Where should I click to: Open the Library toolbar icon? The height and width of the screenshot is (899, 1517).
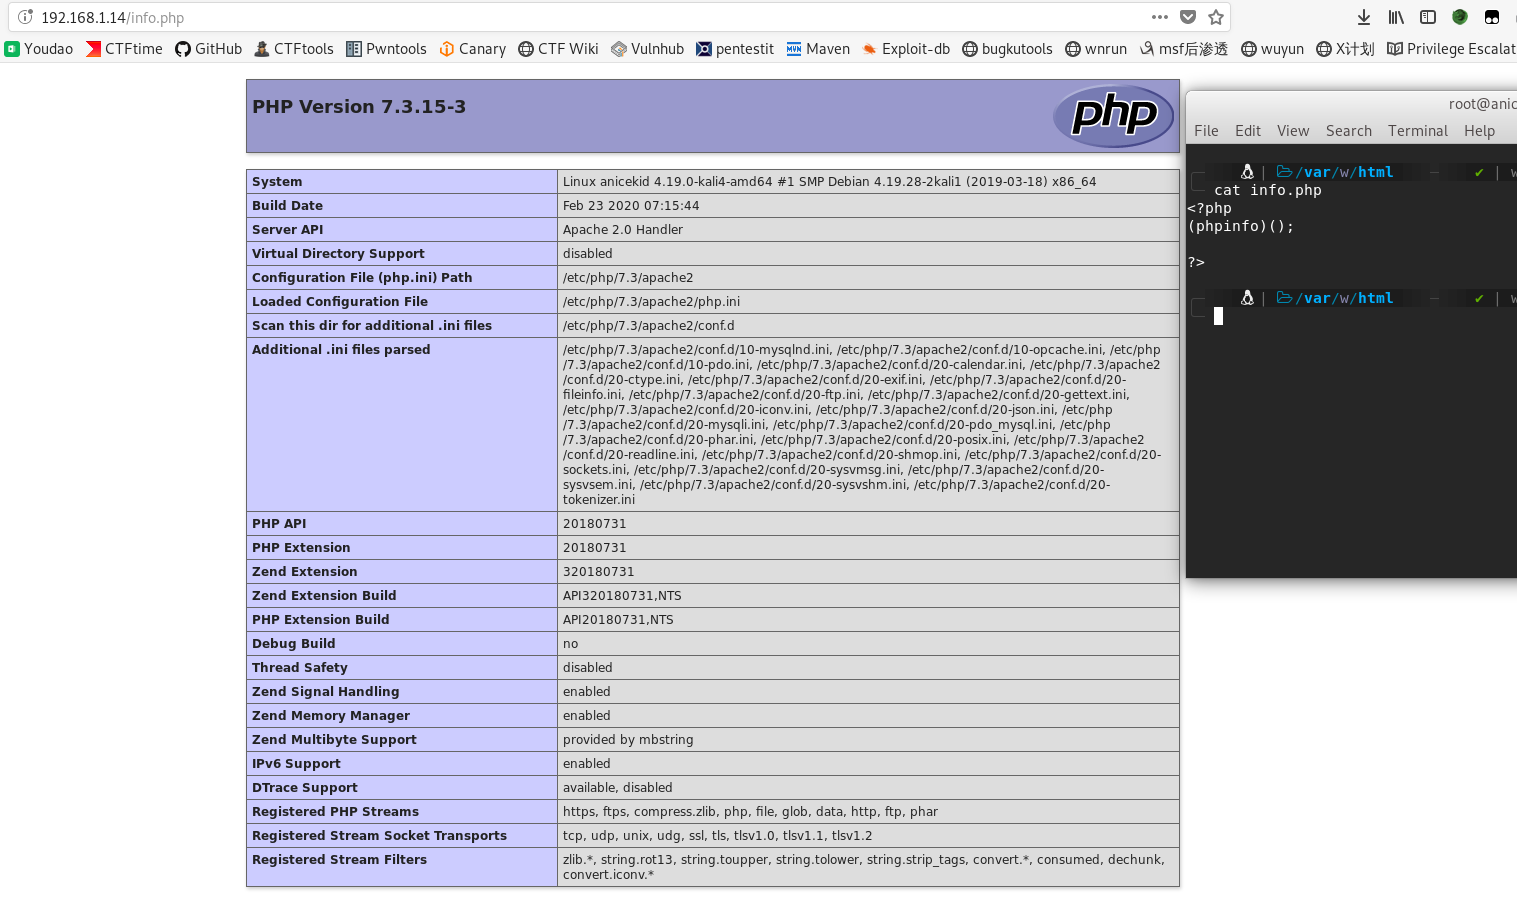(x=1395, y=16)
